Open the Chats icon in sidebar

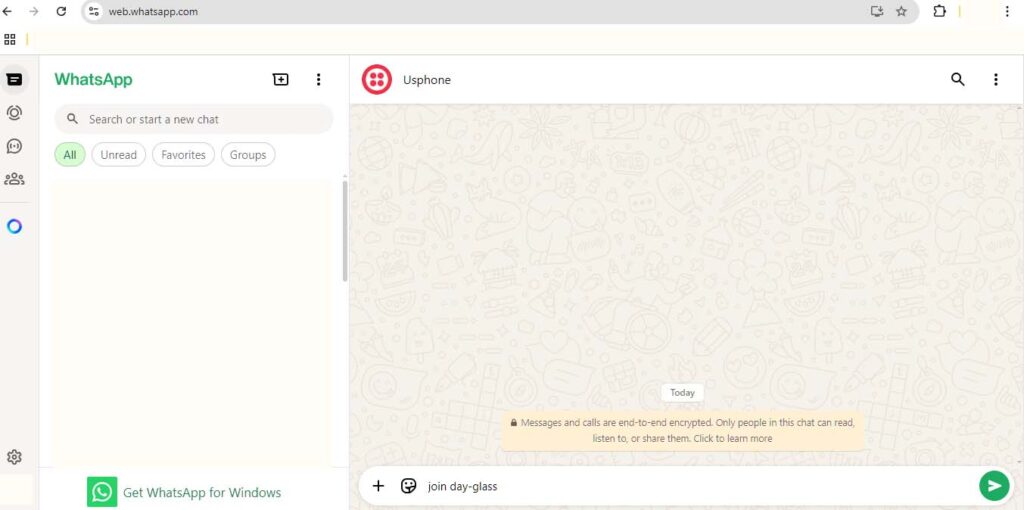tap(14, 80)
